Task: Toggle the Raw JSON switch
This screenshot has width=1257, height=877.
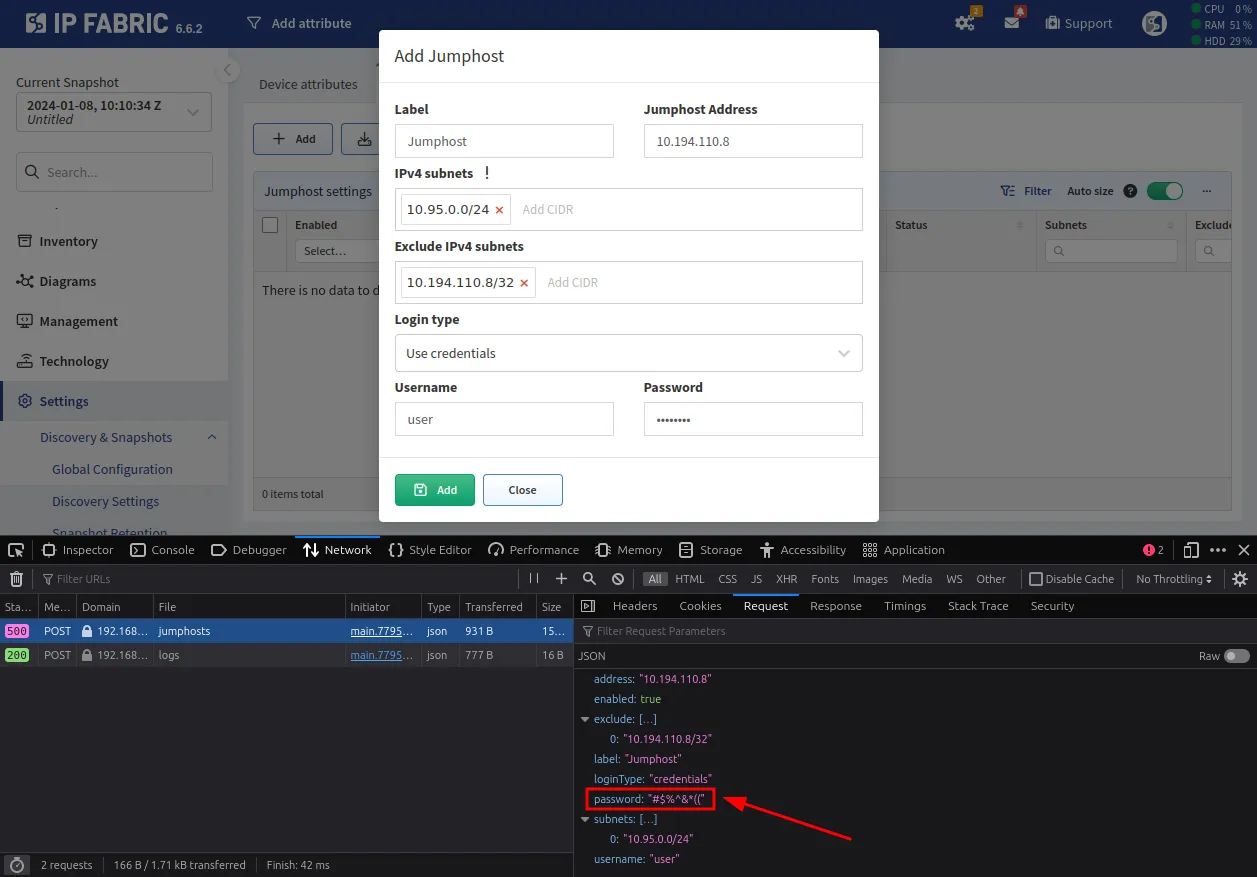Action: coord(1237,656)
